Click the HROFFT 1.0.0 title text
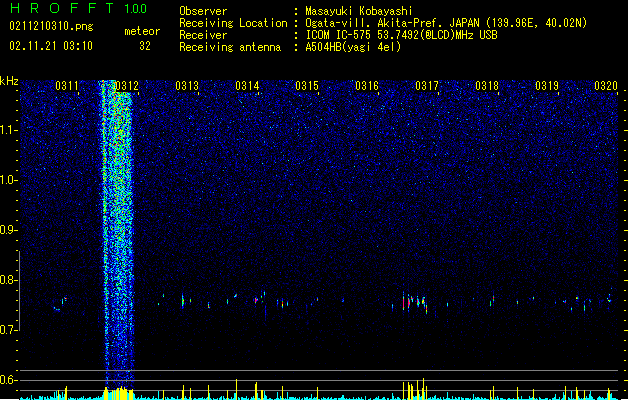The height and width of the screenshot is (400, 629). pyautogui.click(x=78, y=8)
